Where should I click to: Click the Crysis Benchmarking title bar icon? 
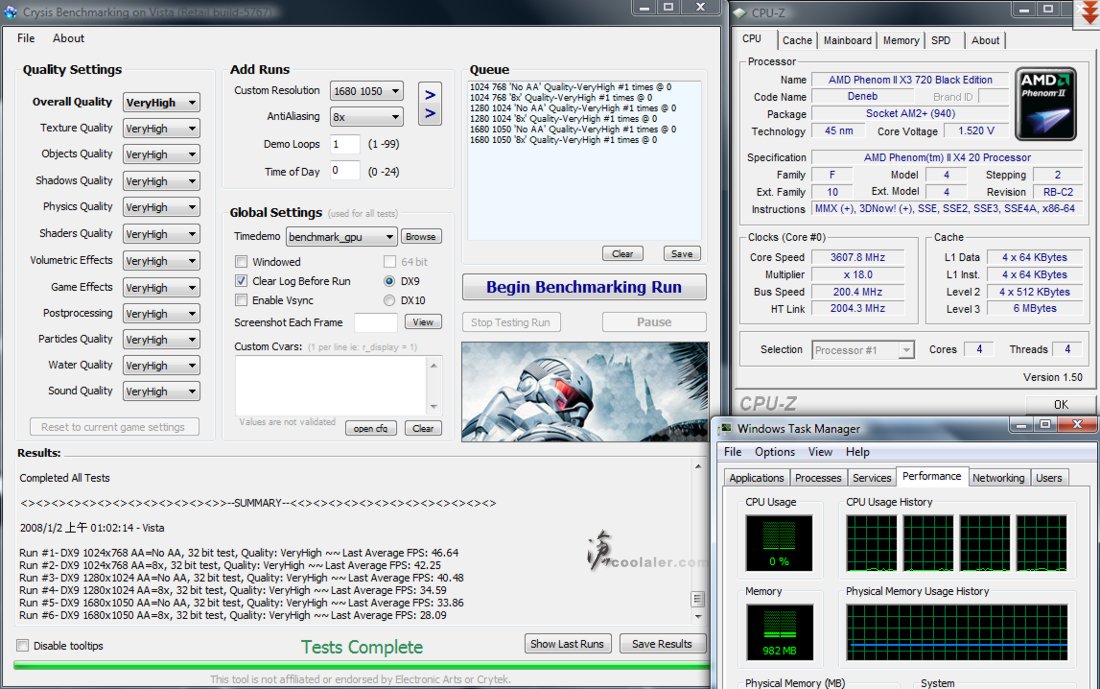tap(11, 12)
